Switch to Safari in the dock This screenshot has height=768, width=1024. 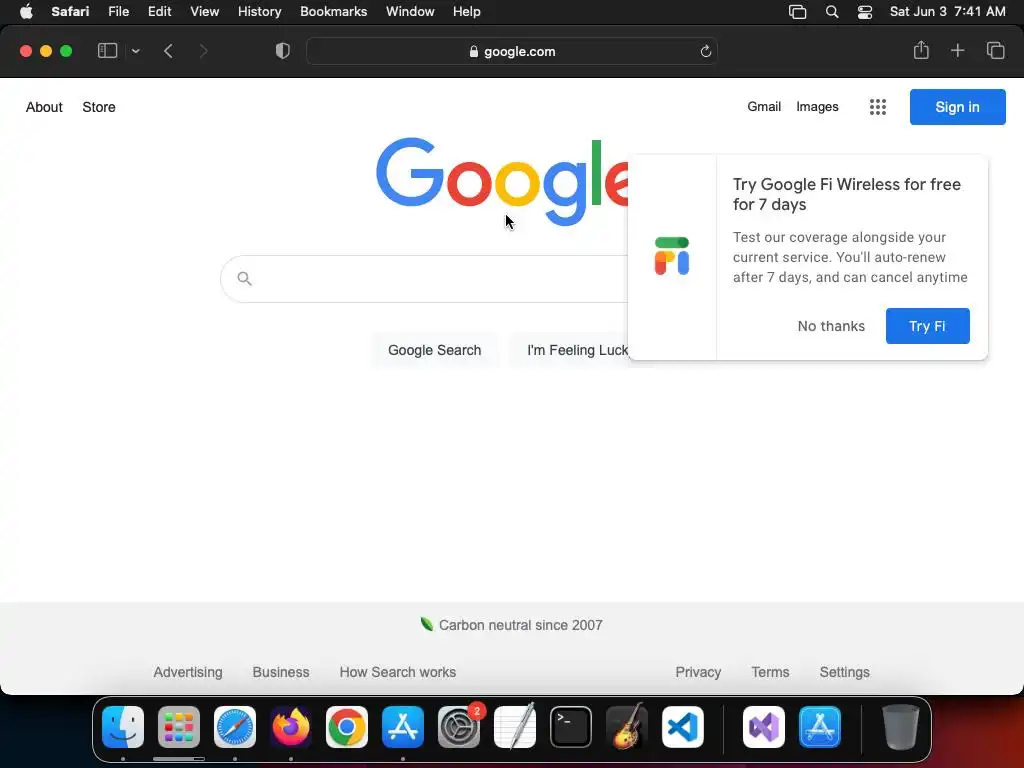pos(235,727)
